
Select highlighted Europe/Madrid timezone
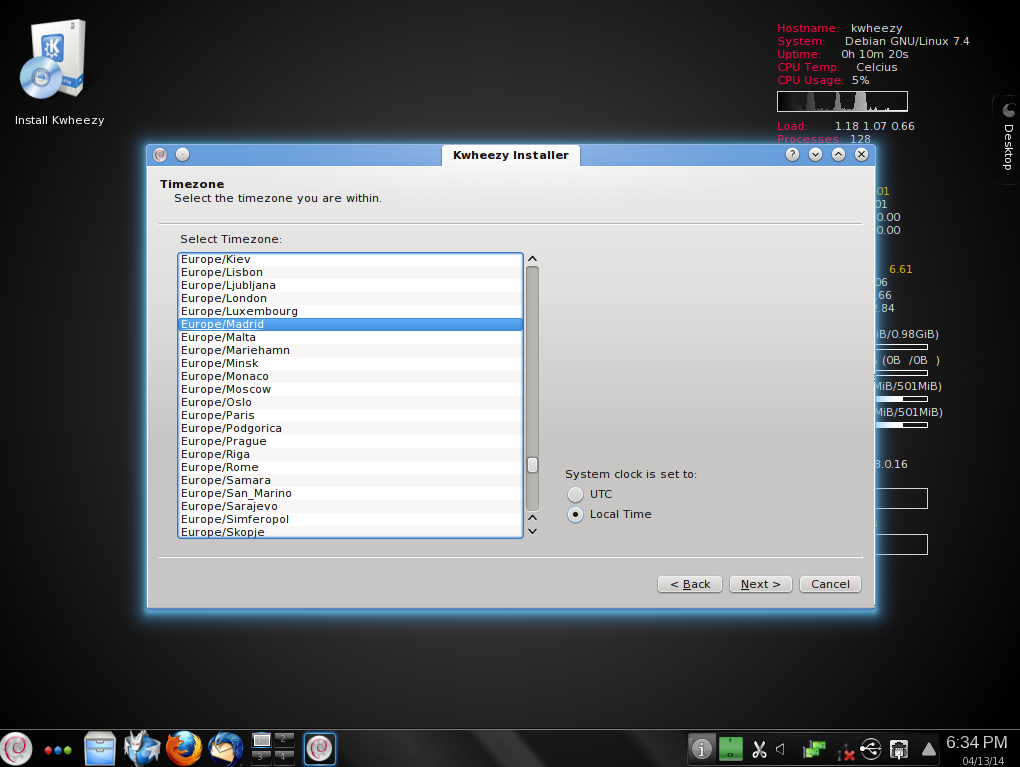350,324
